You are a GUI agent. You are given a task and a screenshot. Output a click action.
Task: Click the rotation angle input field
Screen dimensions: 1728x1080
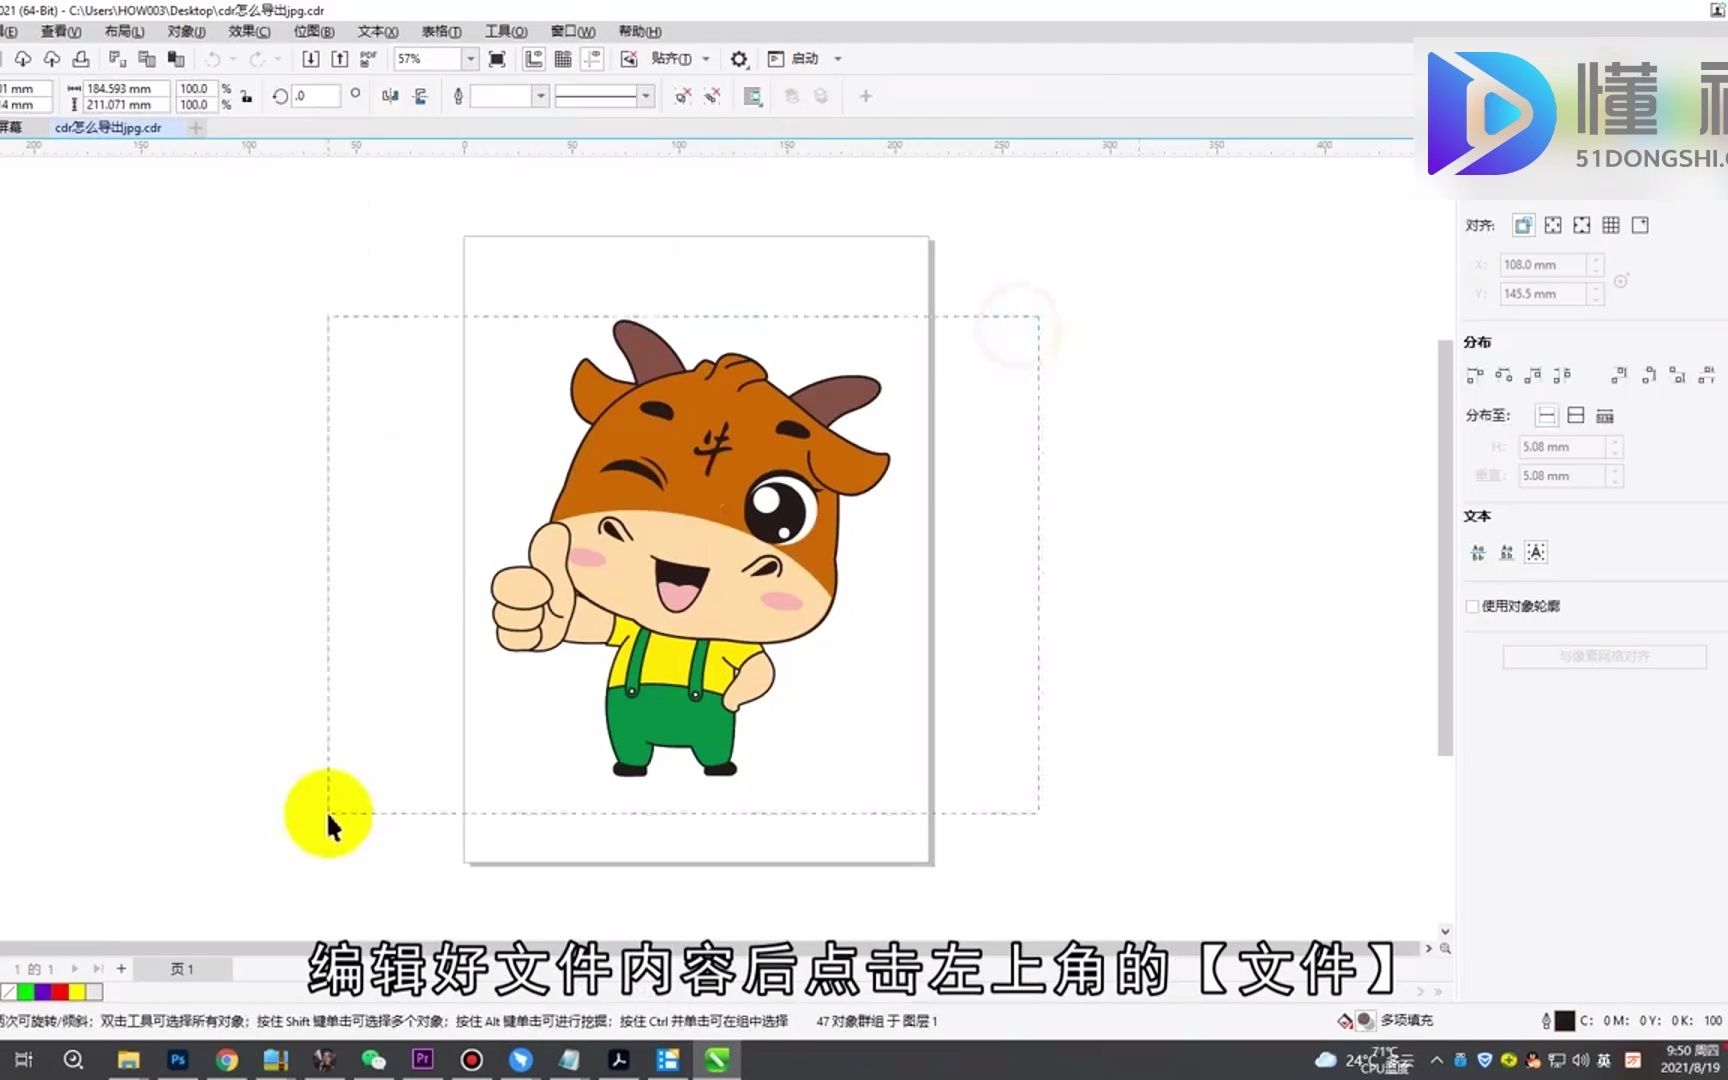pos(315,96)
